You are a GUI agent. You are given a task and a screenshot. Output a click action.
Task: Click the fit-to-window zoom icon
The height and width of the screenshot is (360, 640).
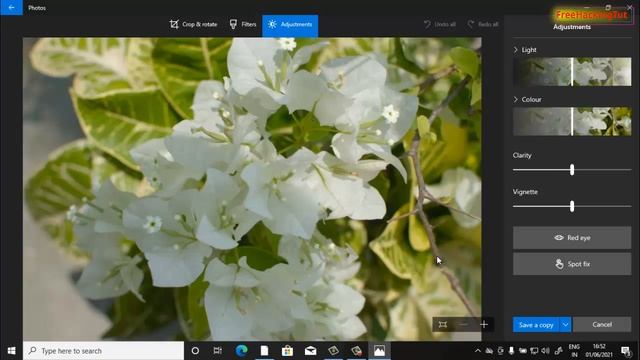coord(443,325)
